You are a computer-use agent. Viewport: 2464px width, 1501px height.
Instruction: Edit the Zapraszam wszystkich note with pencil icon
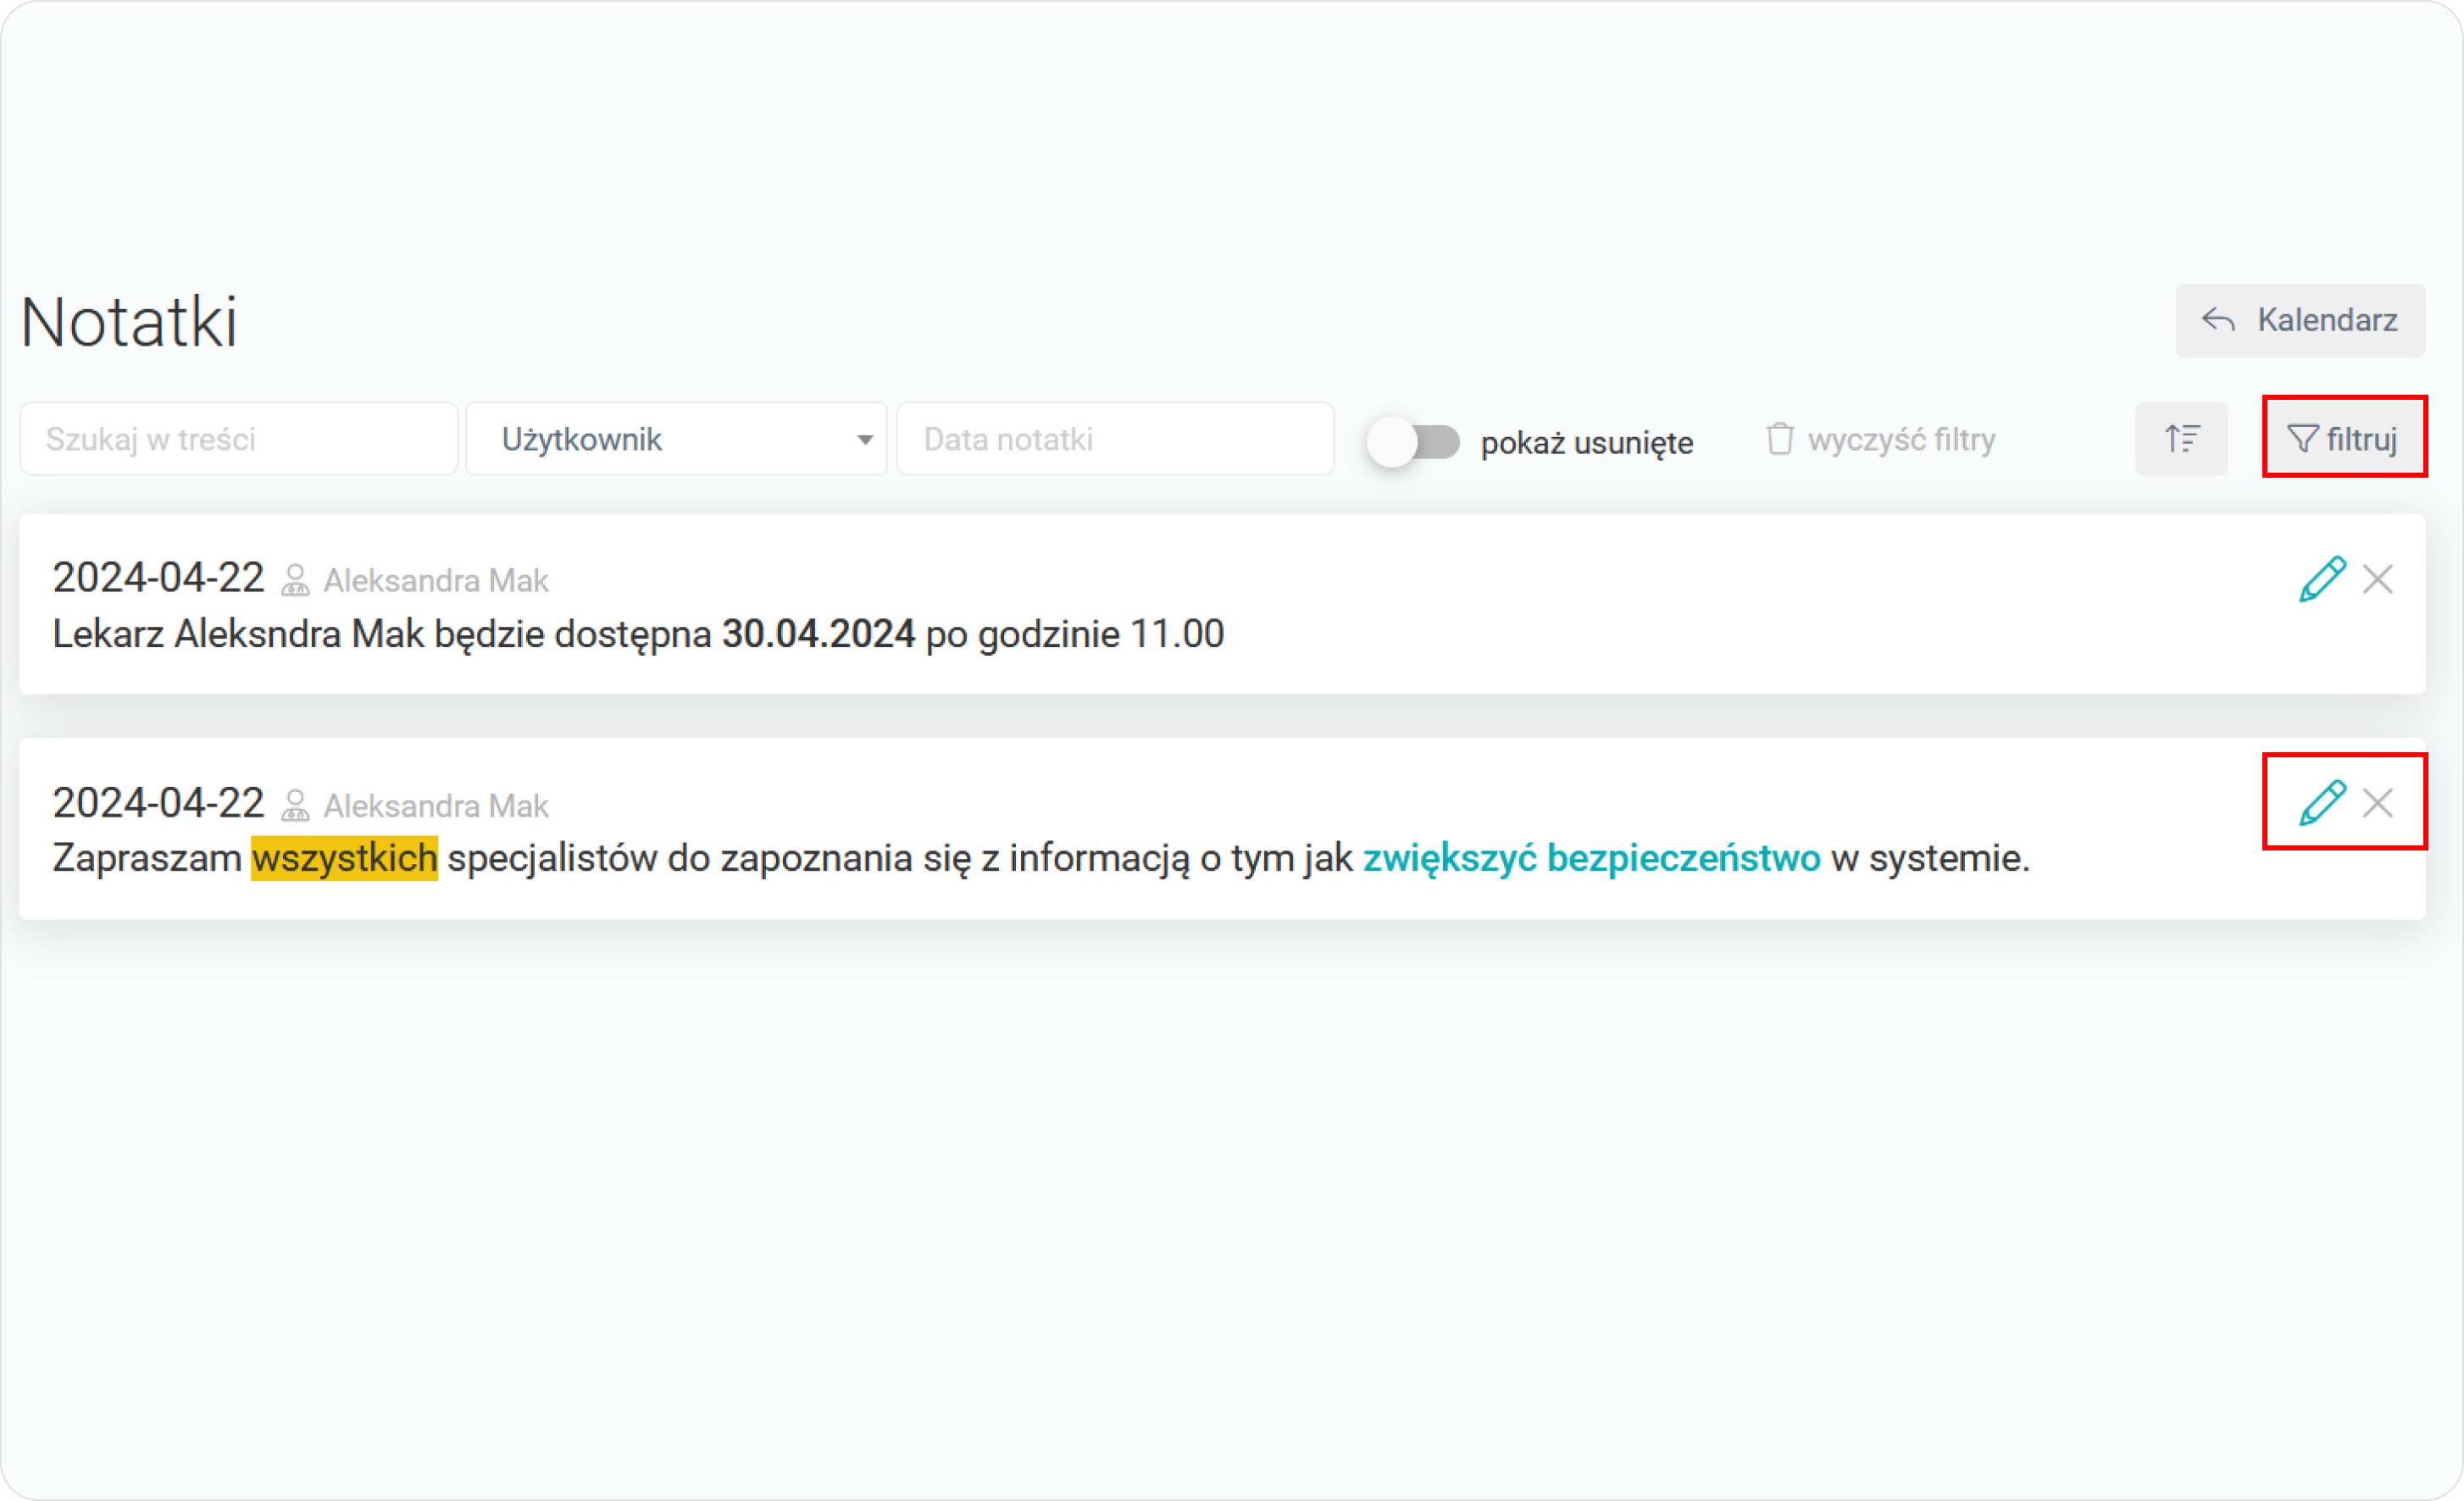coord(2321,803)
